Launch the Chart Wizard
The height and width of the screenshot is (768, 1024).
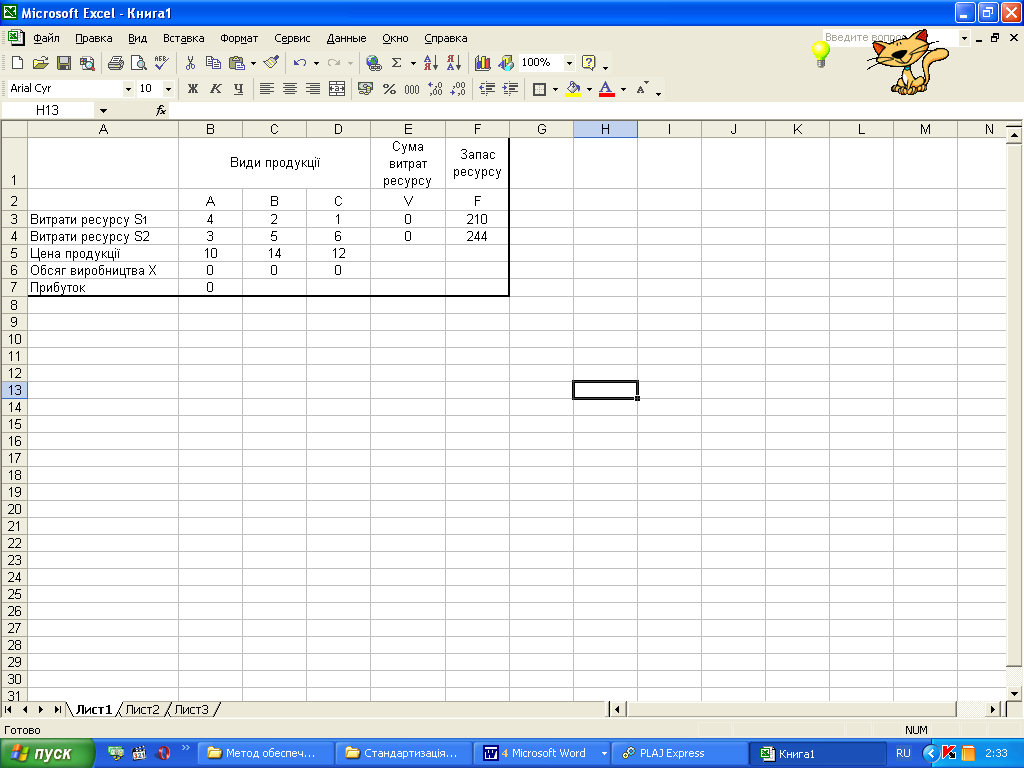click(483, 63)
